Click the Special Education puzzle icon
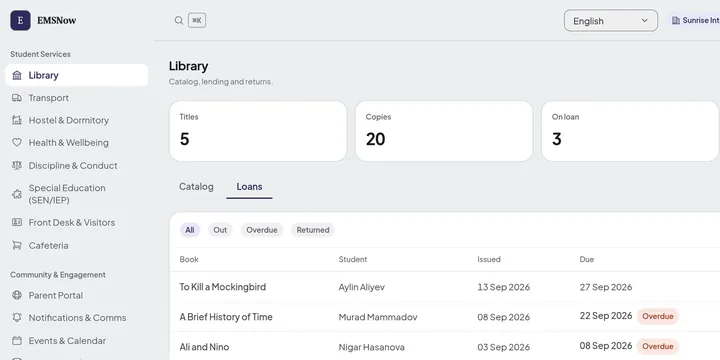The width and height of the screenshot is (720, 360). pos(17,194)
